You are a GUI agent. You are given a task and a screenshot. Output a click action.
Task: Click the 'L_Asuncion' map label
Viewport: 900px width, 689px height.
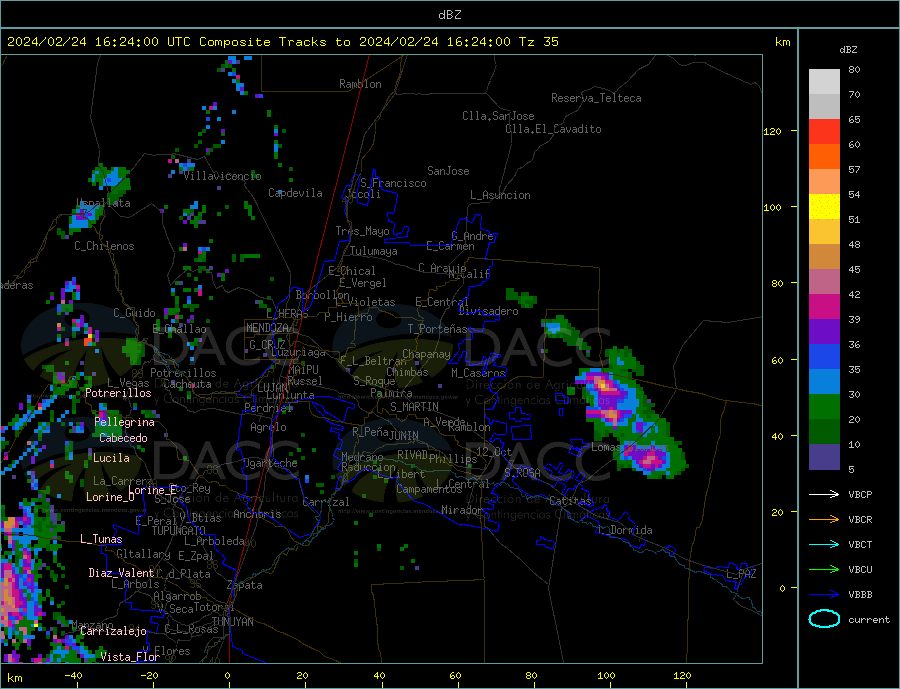[x=501, y=195]
